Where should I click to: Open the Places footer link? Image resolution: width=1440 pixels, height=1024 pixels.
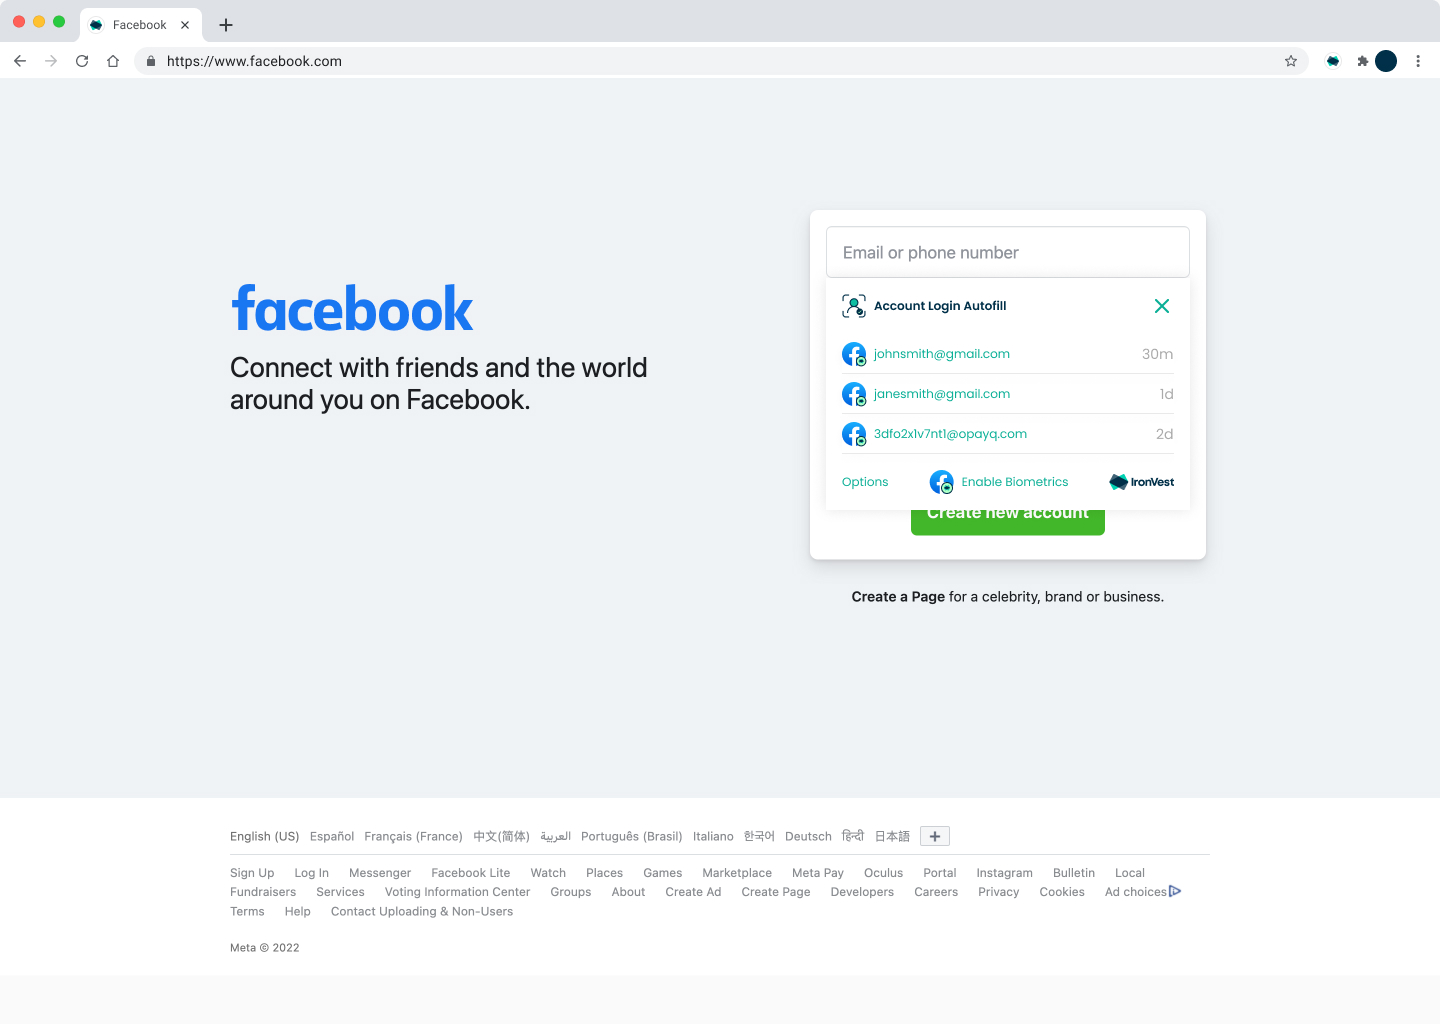click(x=604, y=873)
